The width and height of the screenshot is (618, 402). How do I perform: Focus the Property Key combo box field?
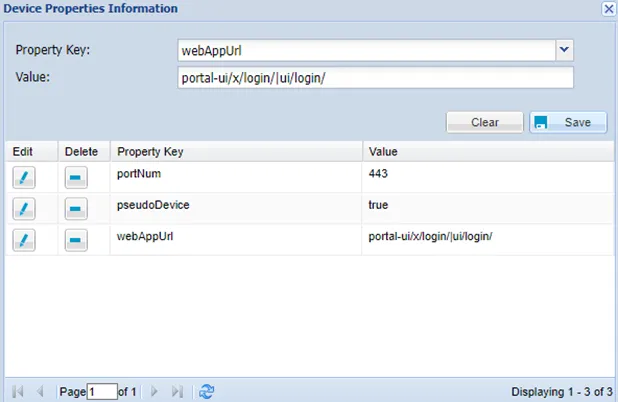tap(367, 50)
